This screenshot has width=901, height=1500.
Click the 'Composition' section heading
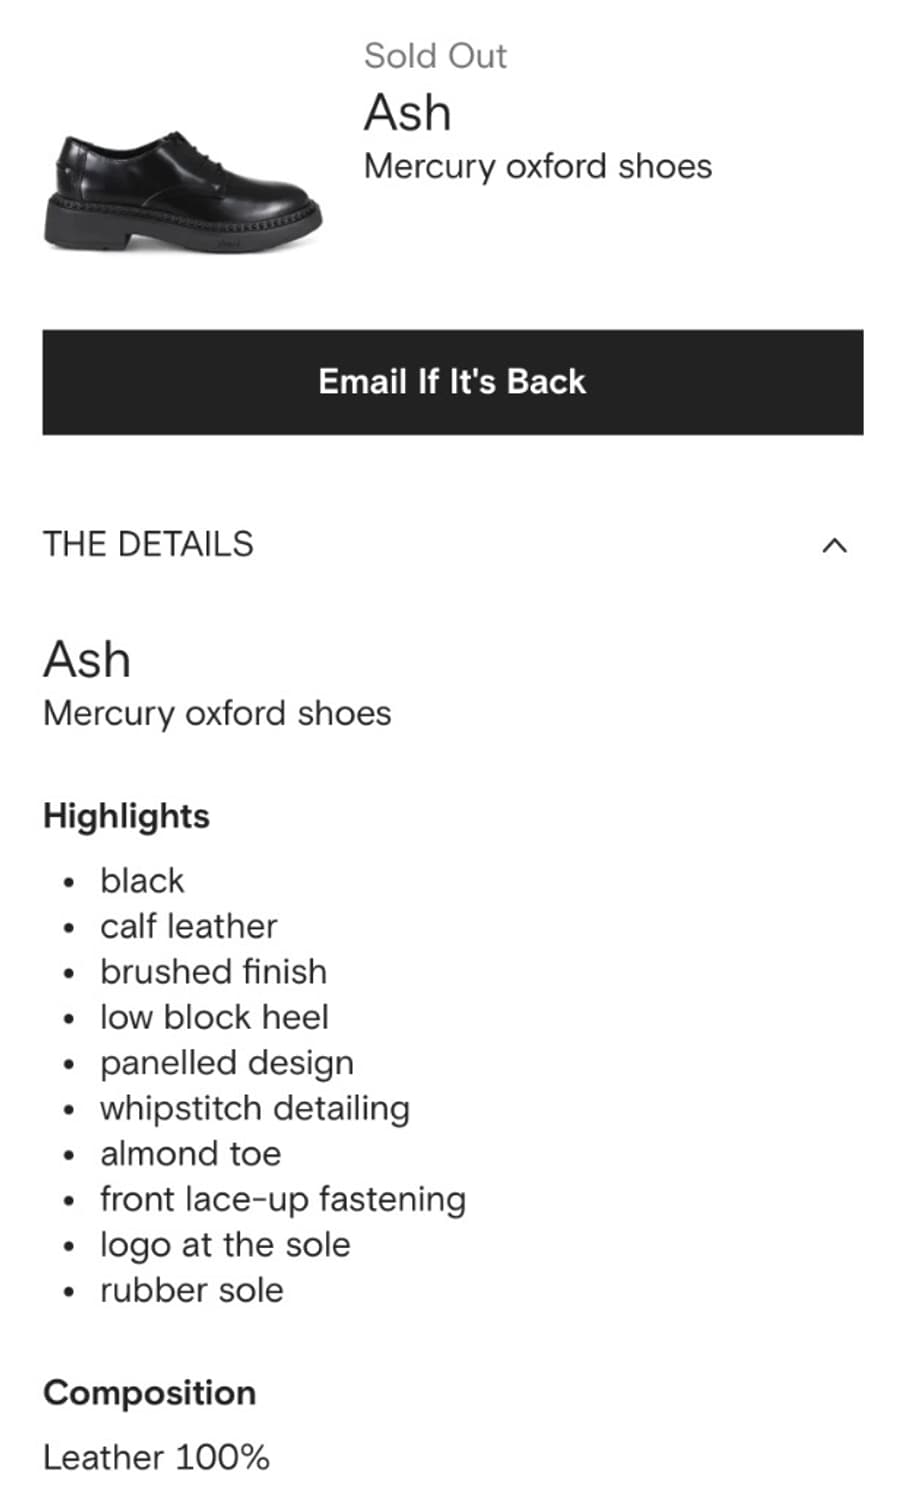(148, 1392)
